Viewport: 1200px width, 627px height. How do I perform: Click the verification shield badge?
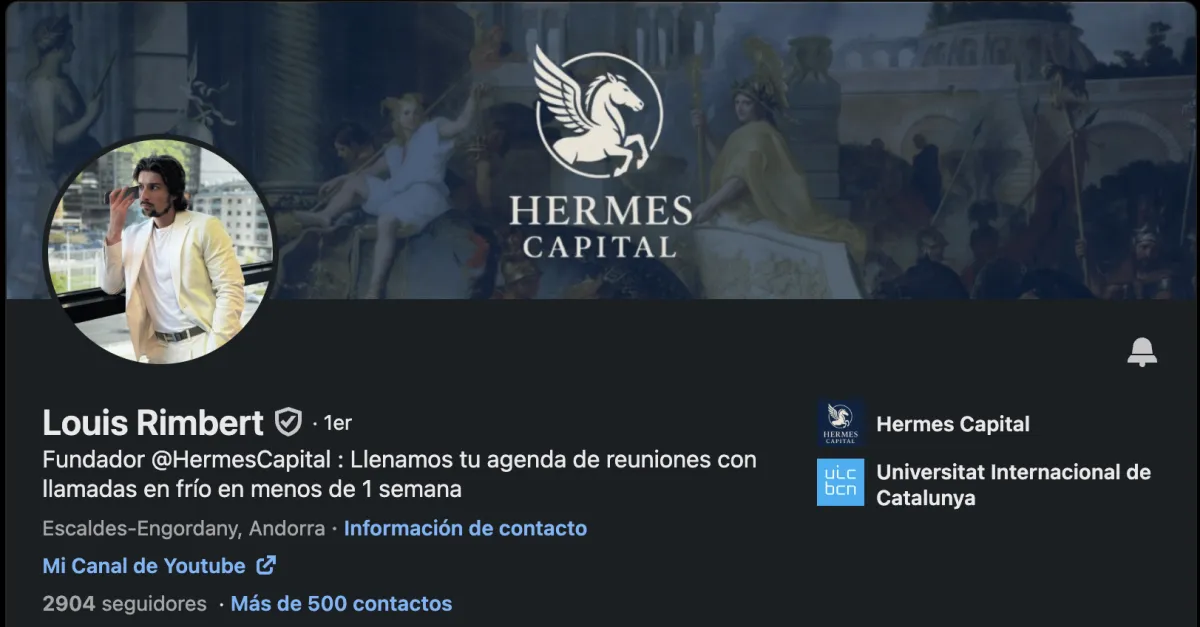coord(288,423)
